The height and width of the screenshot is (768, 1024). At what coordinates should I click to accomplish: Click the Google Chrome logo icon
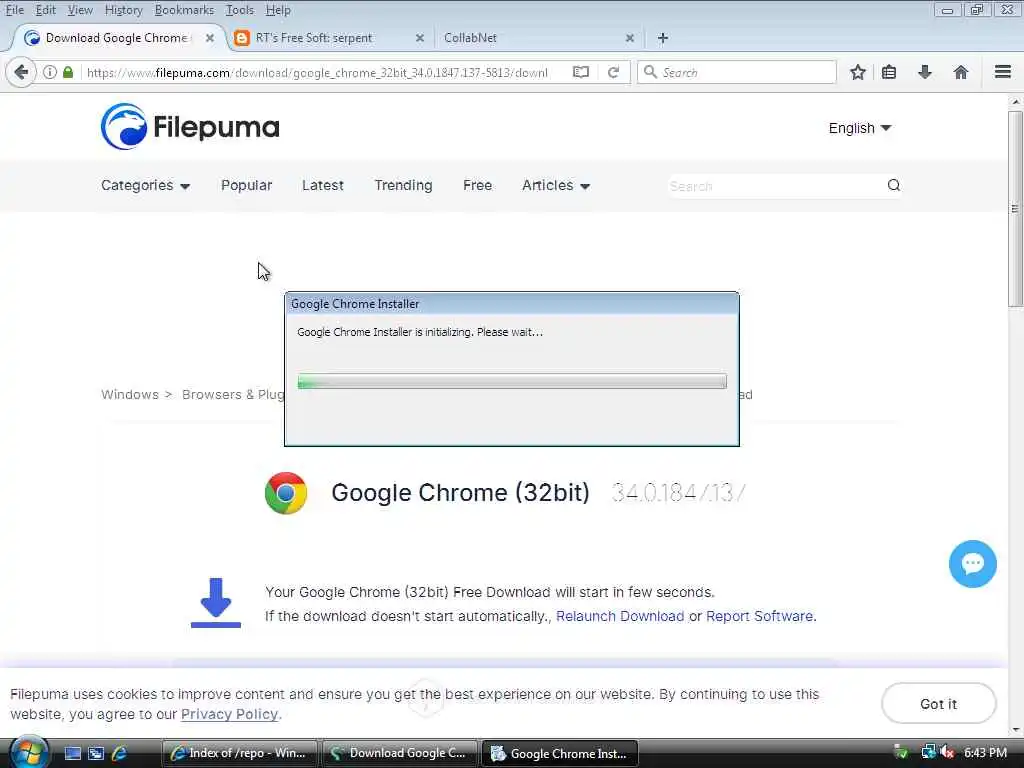click(x=286, y=493)
